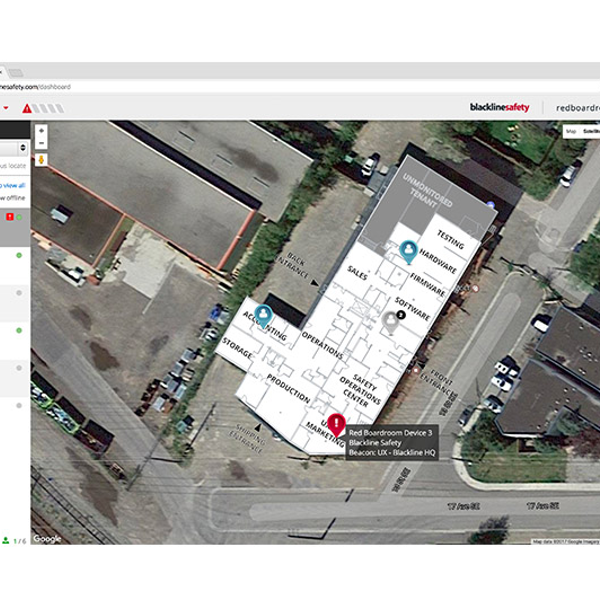Click the 'SALES' floor plan label
Screen dimensions: 600x600
[357, 272]
